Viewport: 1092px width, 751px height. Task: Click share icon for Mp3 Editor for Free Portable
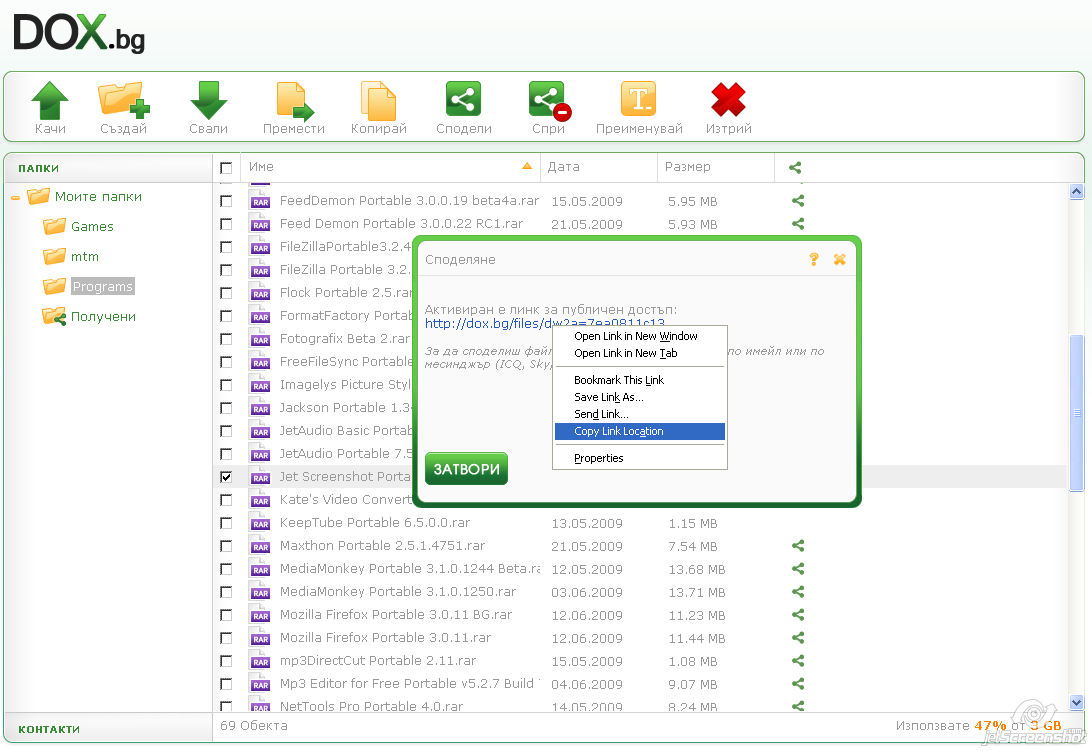(798, 683)
